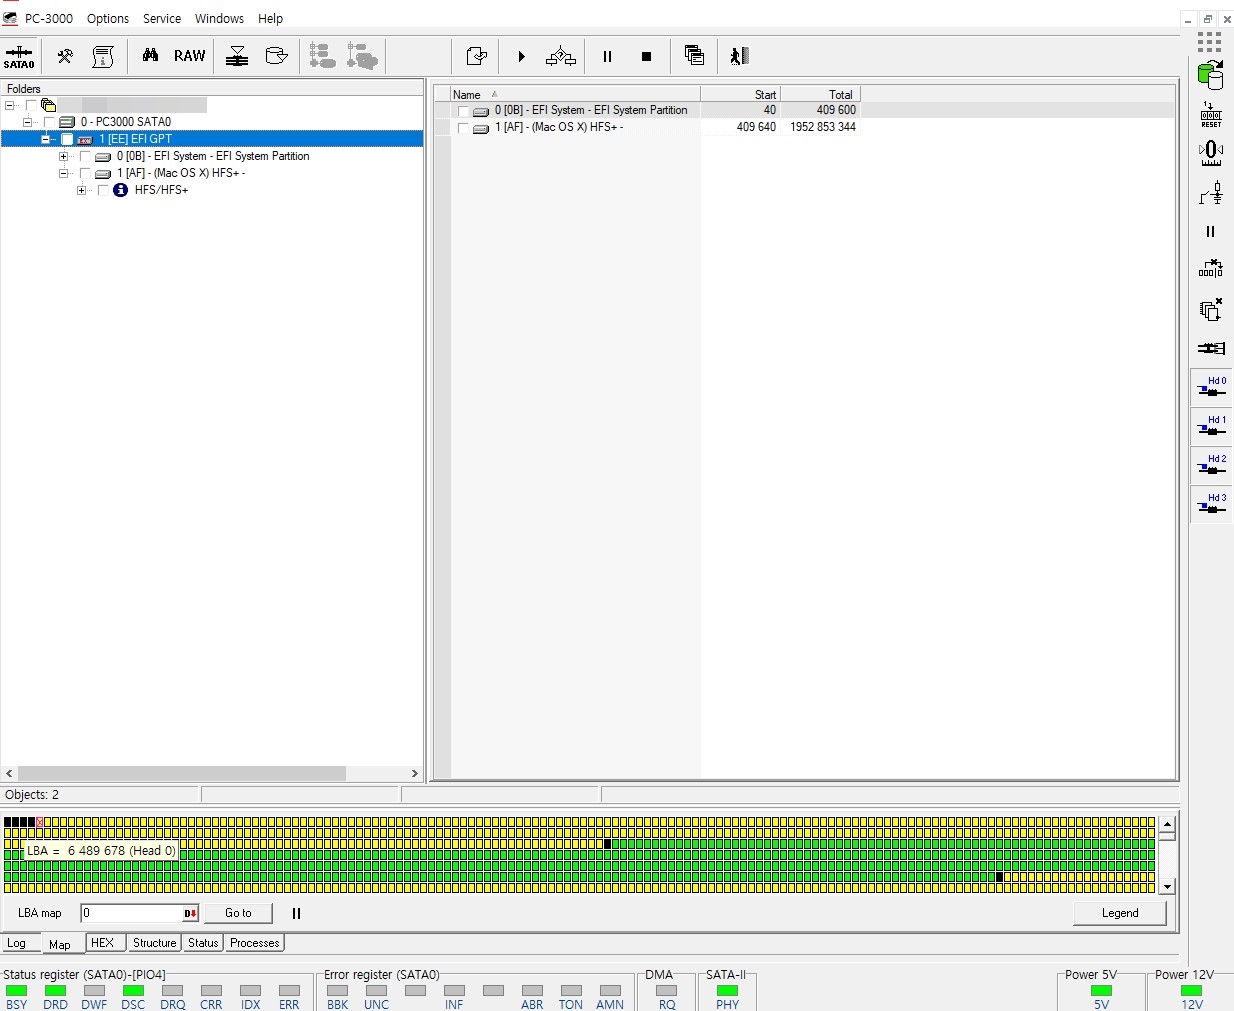The image size is (1234, 1011).
Task: Click the Go to button
Action: (x=238, y=913)
